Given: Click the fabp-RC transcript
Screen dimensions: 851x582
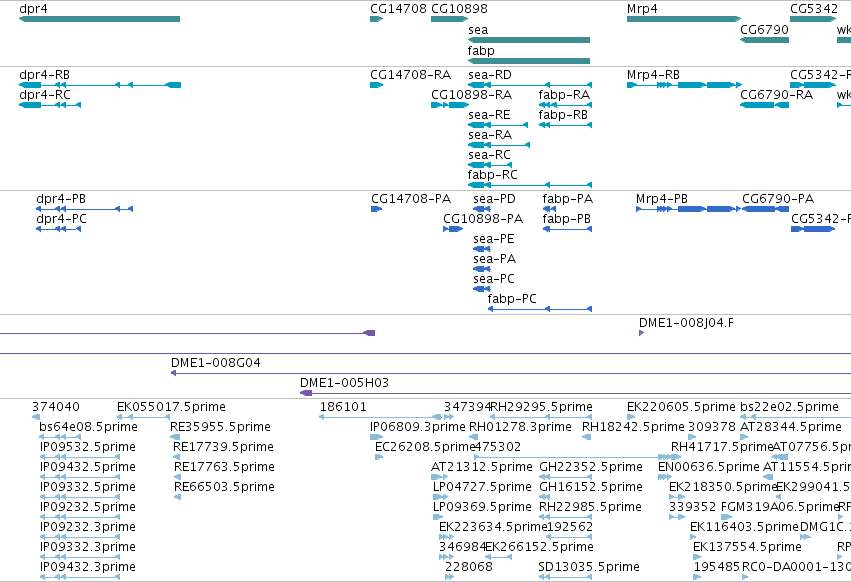Looking at the screenshot, I should [530, 185].
